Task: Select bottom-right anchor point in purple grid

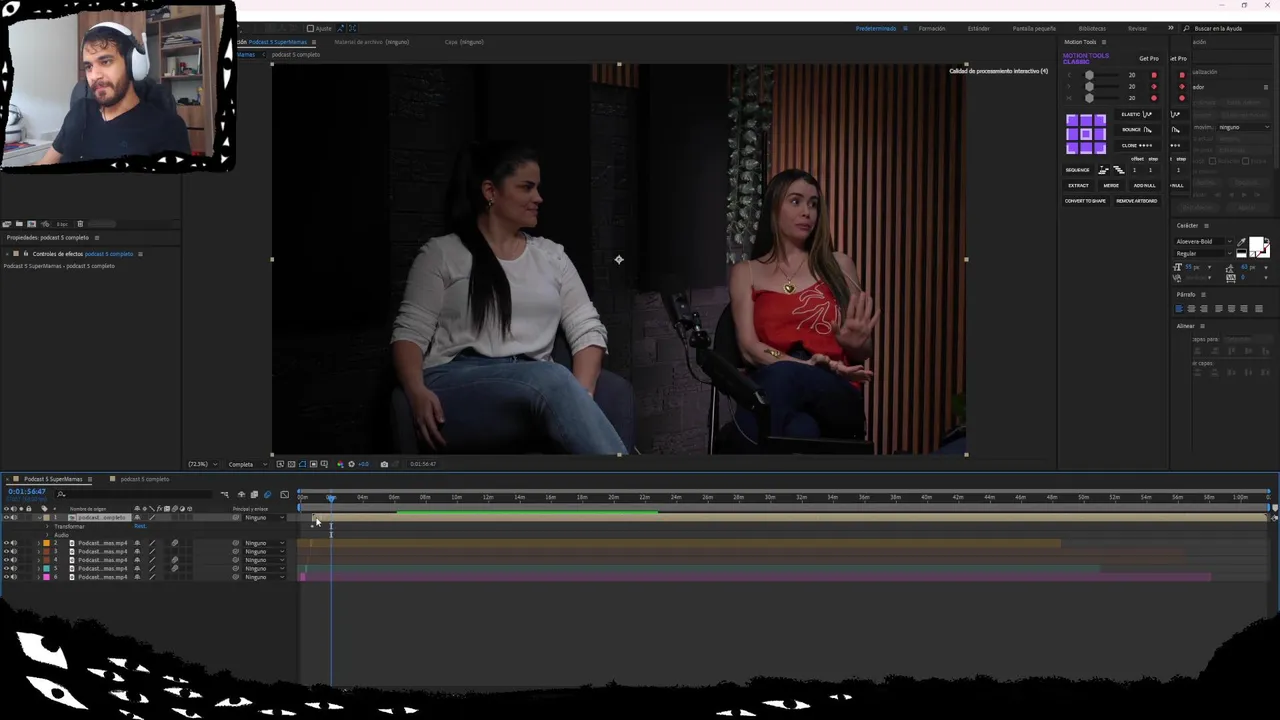Action: click(x=1100, y=148)
